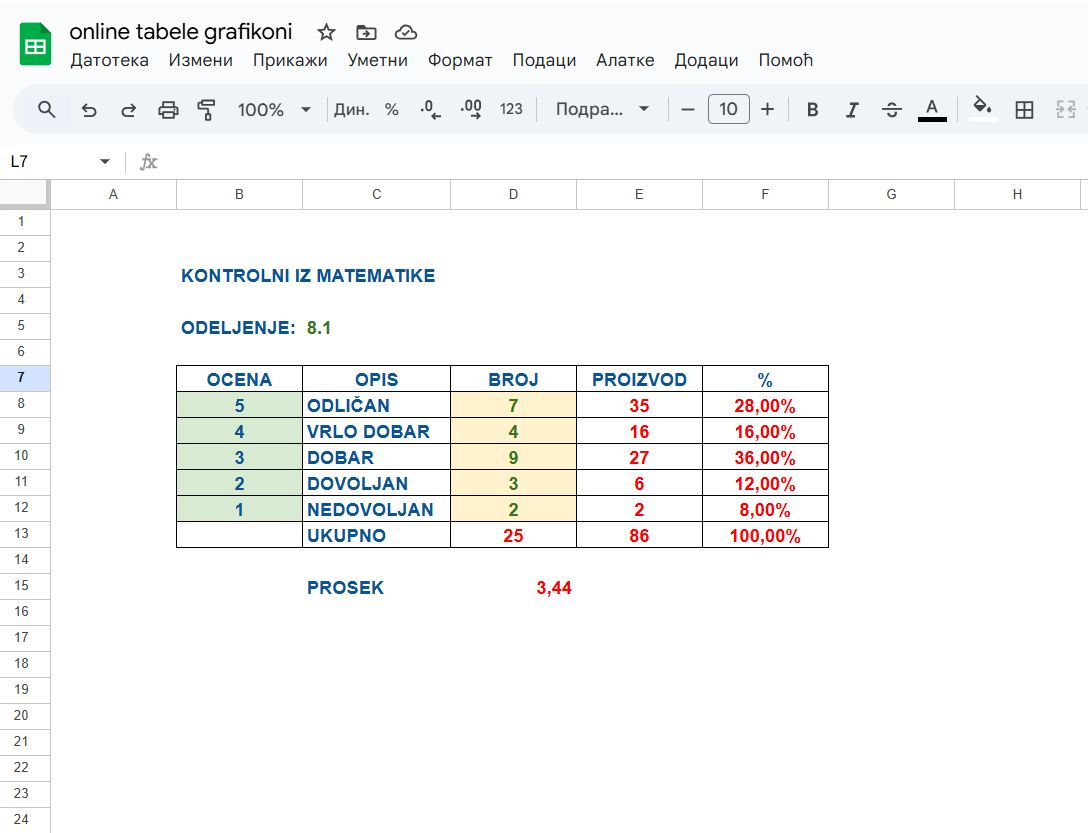This screenshot has width=1088, height=833.
Task: Print the spreadsheet using printer icon
Action: tap(168, 109)
